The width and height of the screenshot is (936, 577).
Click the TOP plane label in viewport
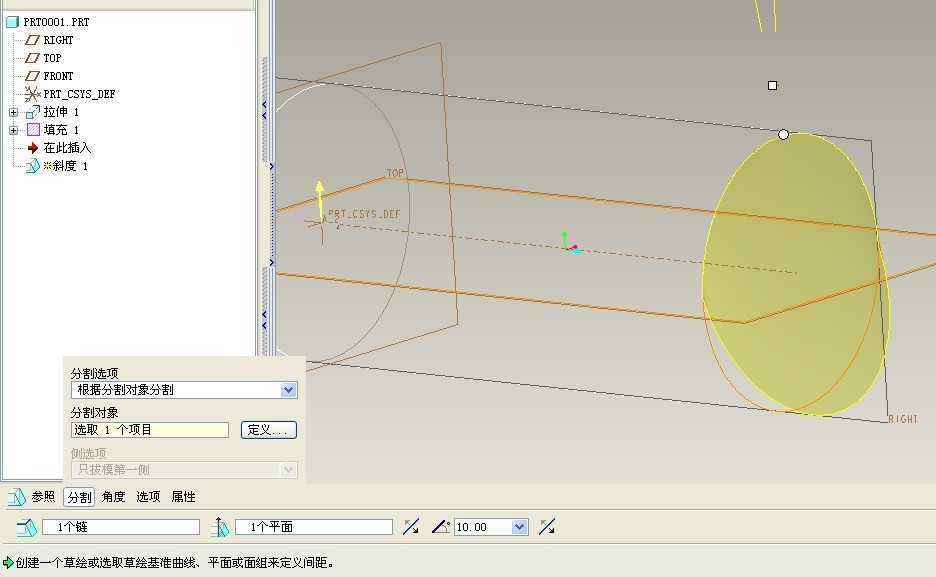point(395,173)
